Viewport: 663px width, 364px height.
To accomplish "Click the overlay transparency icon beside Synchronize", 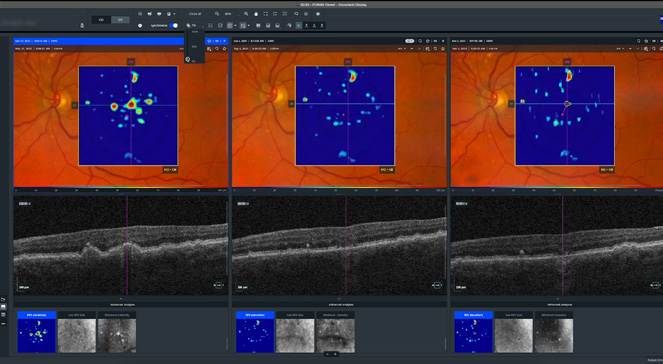I will (x=188, y=25).
